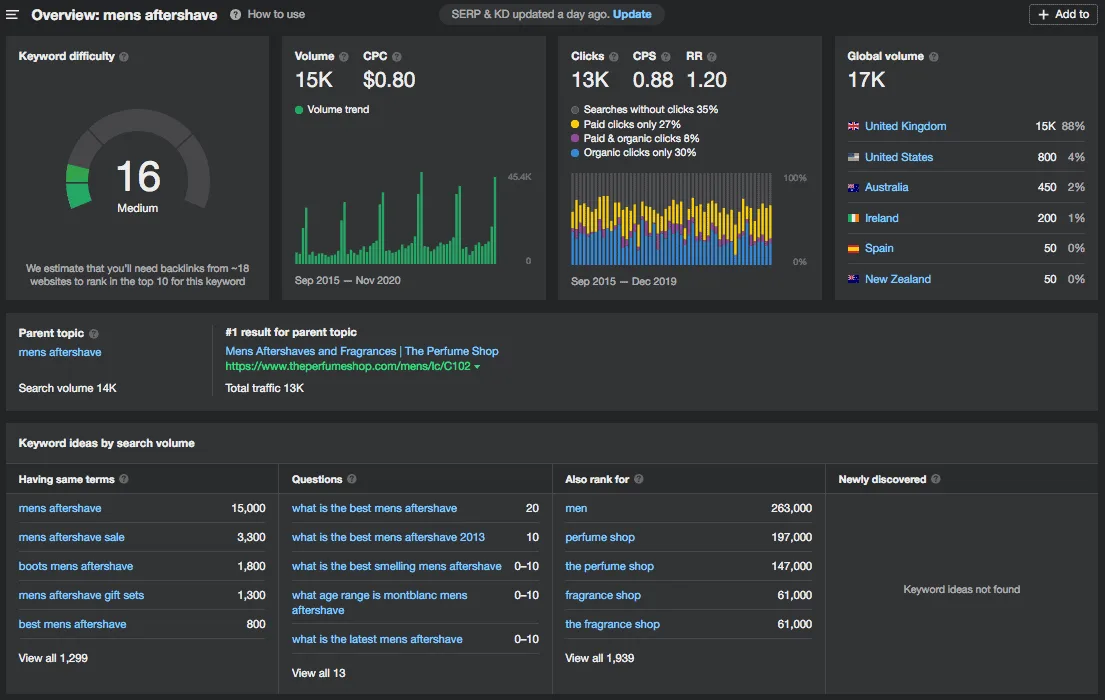Open the United States country link
This screenshot has height=700, width=1105.
pyautogui.click(x=899, y=157)
